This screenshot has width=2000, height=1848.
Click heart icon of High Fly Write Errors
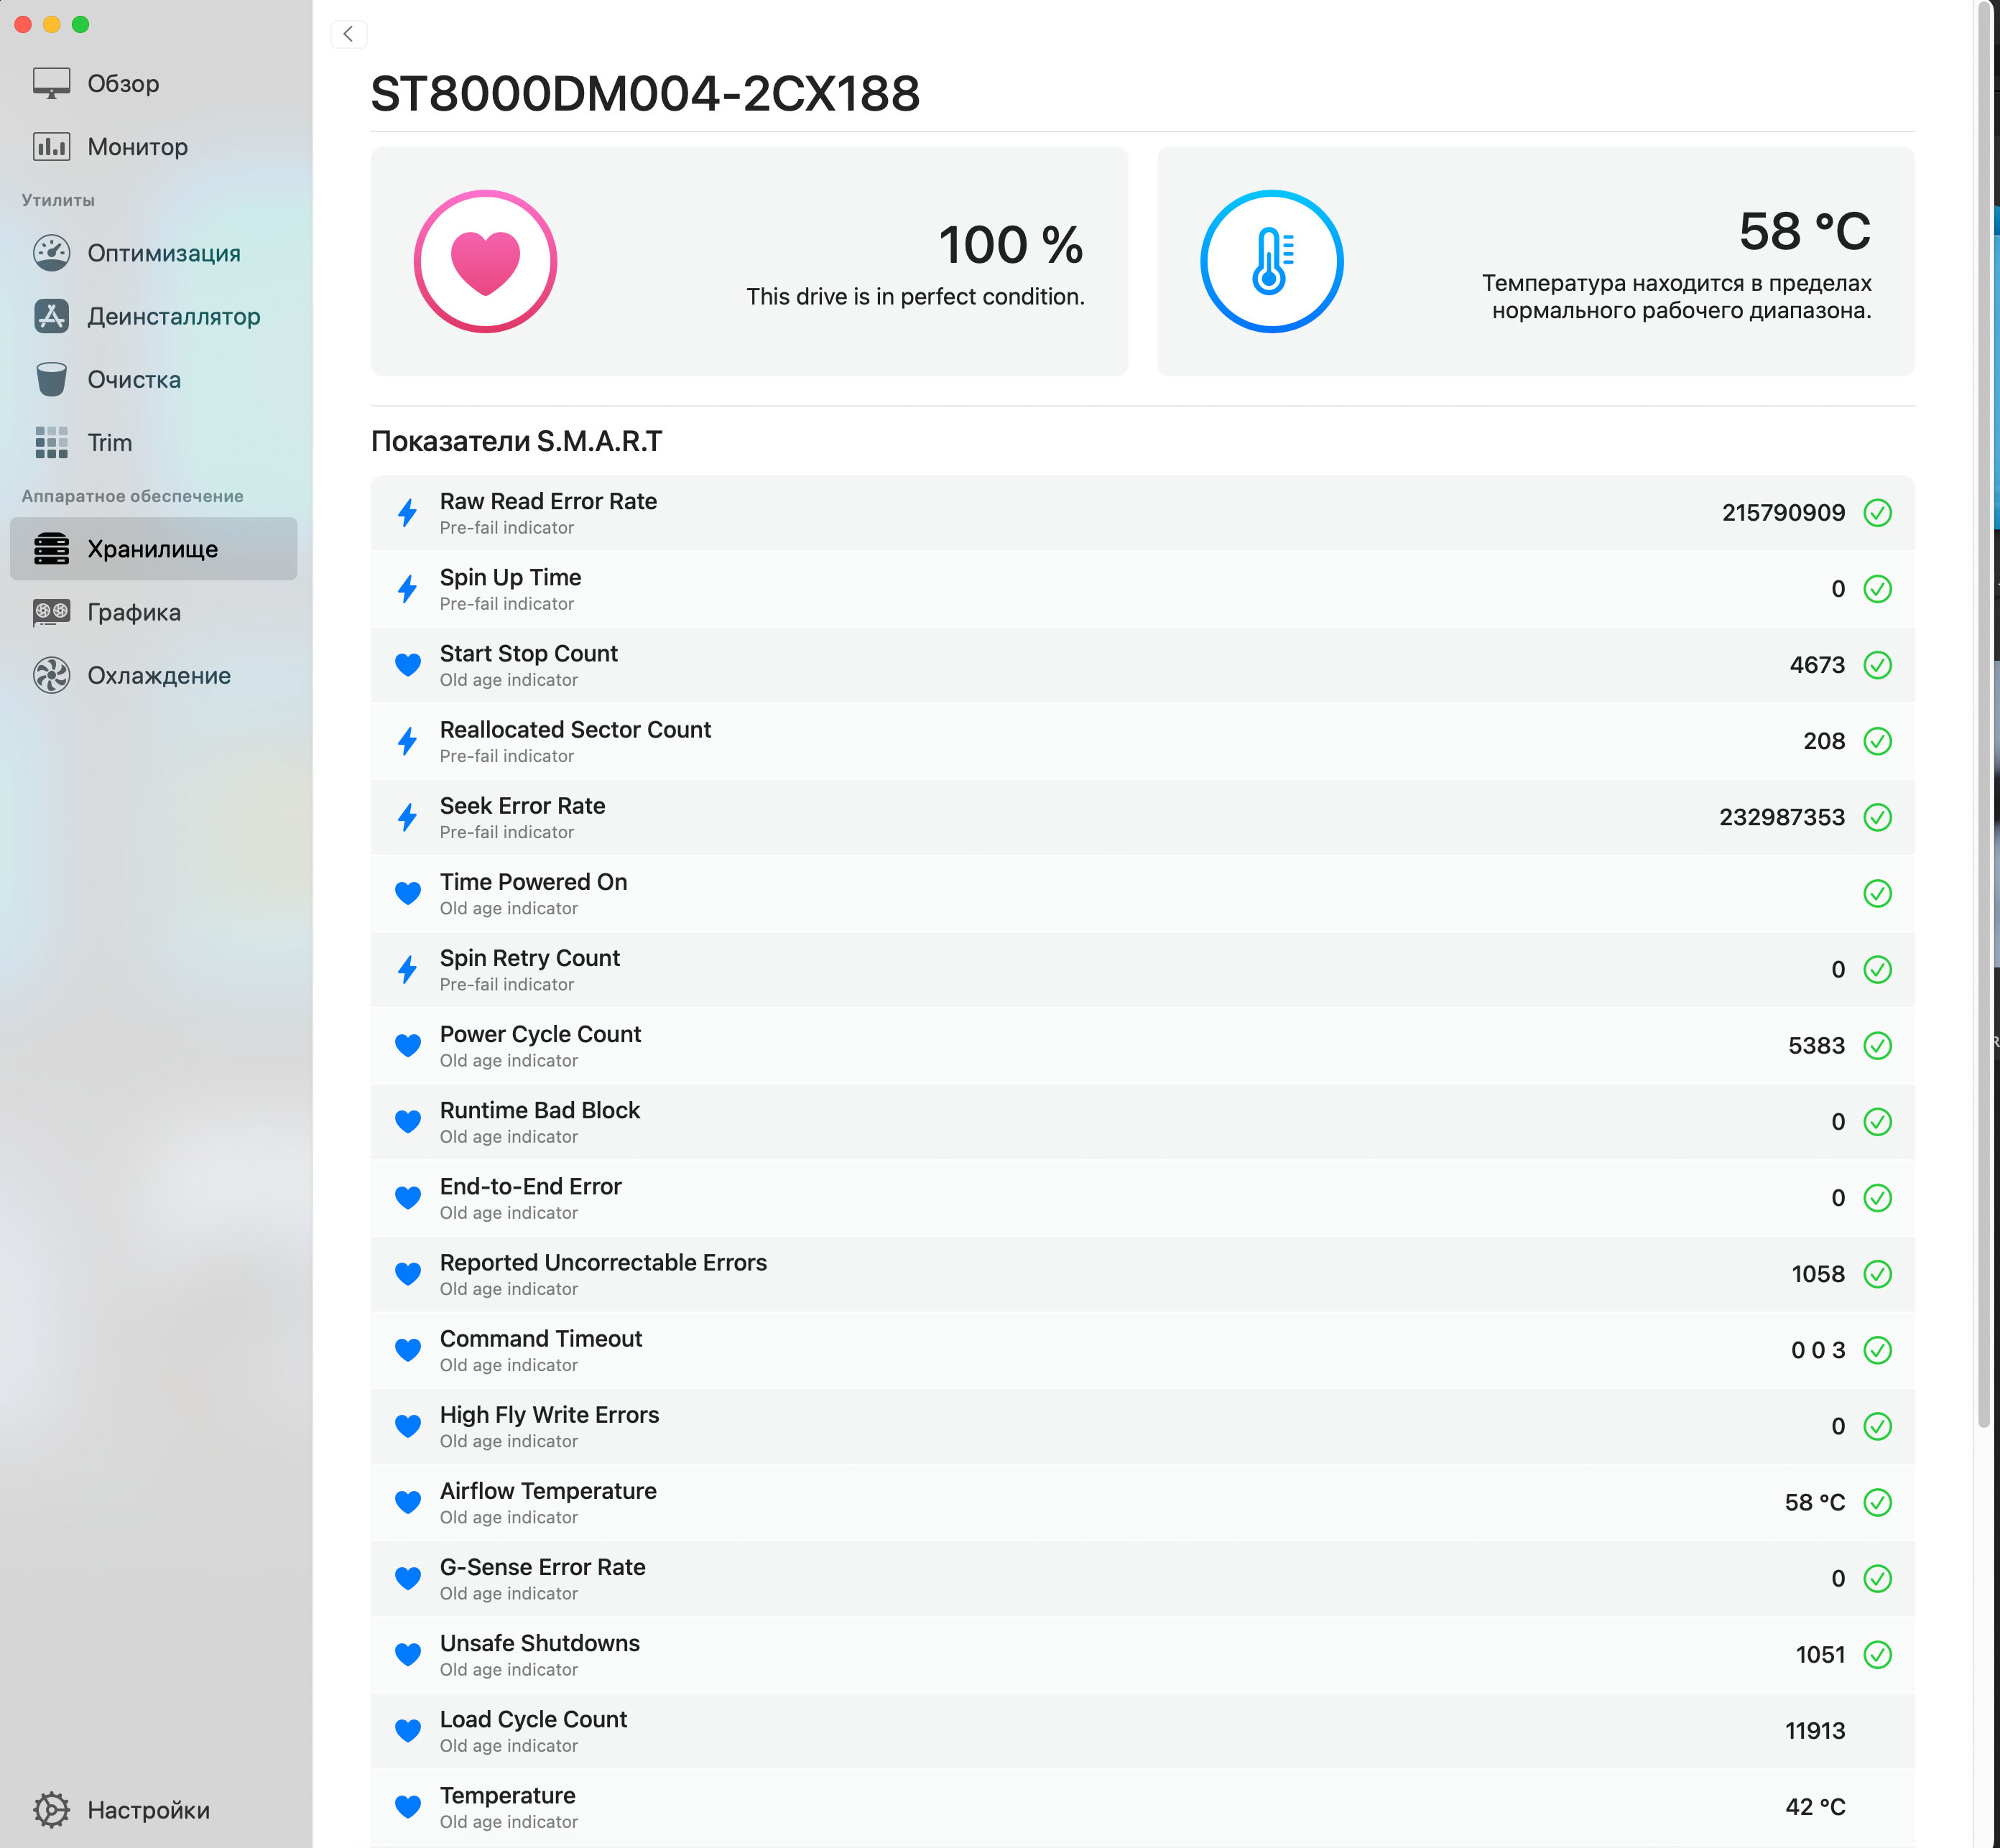407,1426
